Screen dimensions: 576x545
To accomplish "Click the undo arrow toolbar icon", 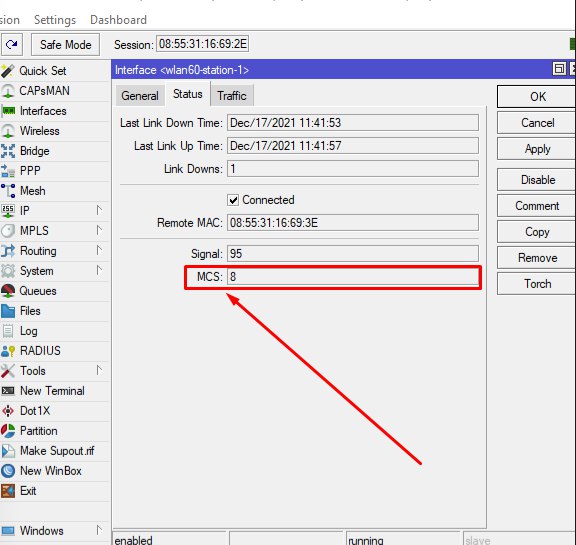I will click(12, 45).
